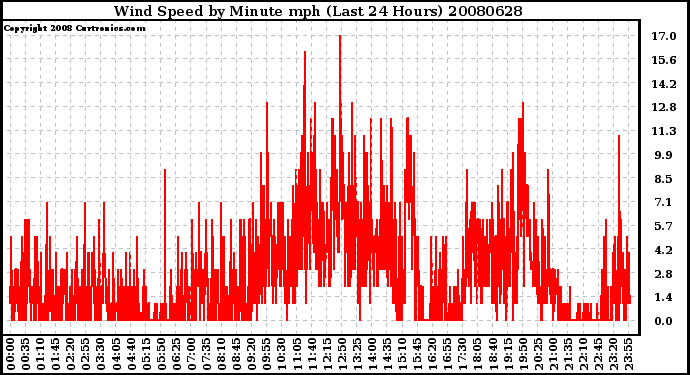
Task: Click the 08:10 time axis label
Action: pyautogui.click(x=221, y=355)
